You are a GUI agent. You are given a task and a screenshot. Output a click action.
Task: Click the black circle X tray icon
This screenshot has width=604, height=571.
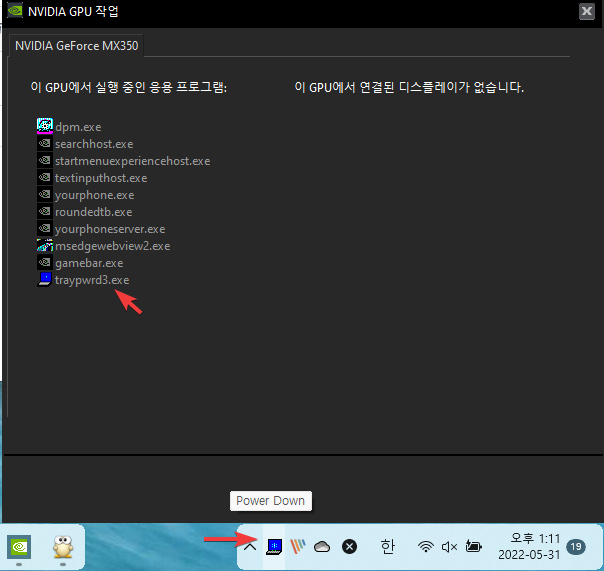pos(349,546)
